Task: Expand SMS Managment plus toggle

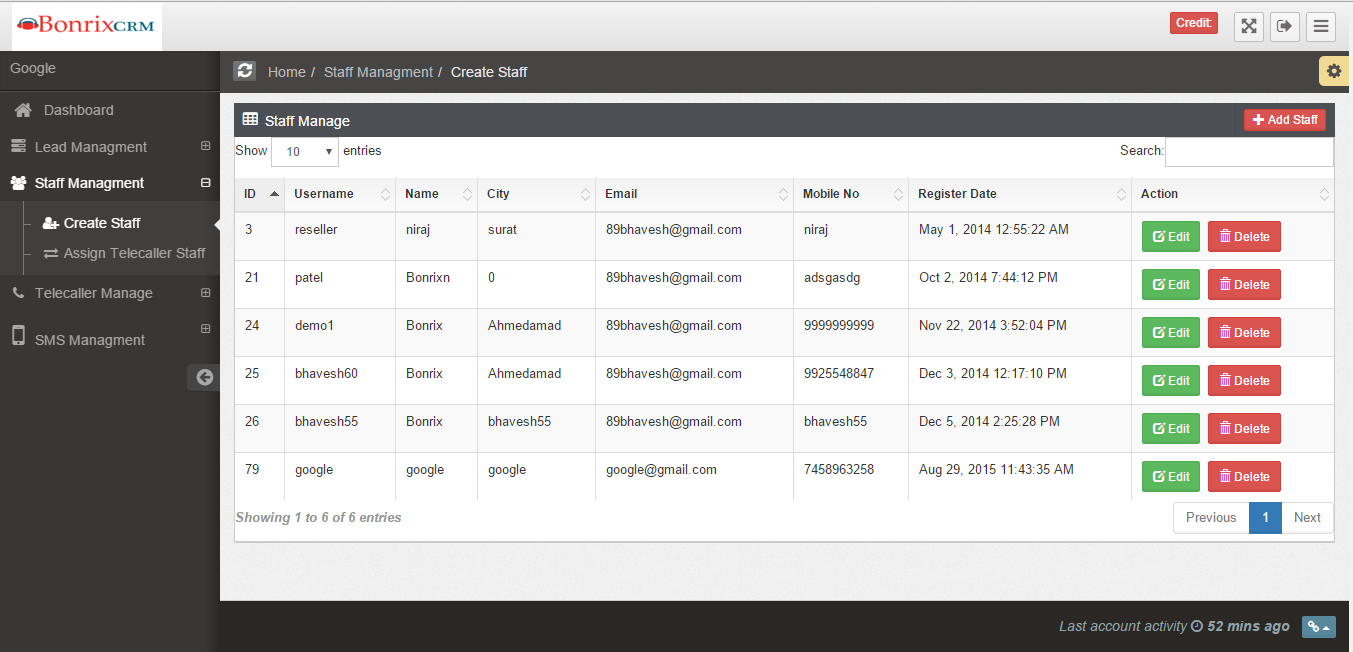Action: click(x=205, y=328)
